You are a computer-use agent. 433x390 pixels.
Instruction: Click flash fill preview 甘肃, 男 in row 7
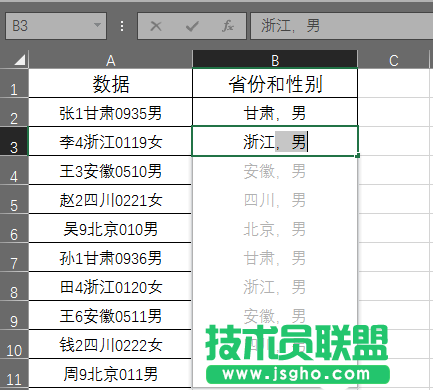275,258
